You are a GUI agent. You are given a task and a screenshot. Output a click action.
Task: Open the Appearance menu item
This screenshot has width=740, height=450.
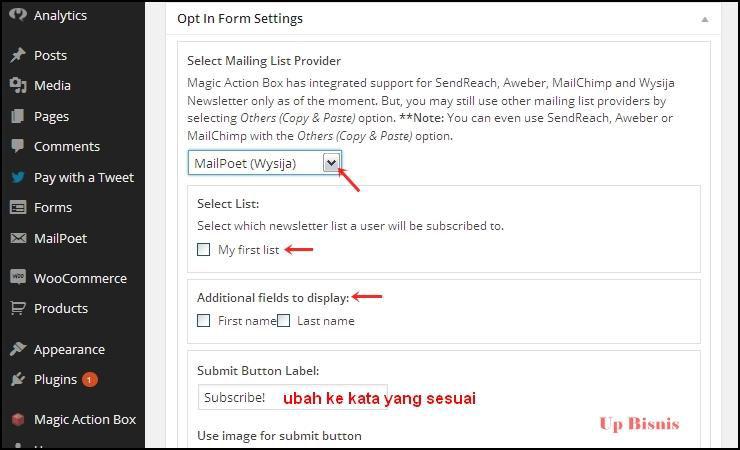(x=69, y=350)
